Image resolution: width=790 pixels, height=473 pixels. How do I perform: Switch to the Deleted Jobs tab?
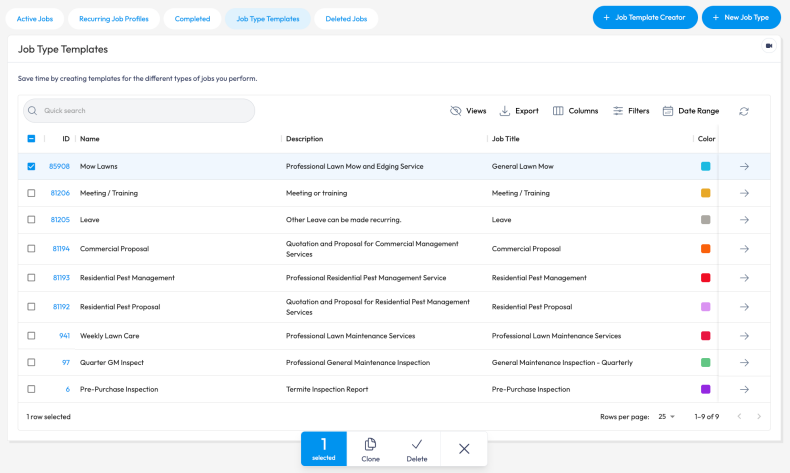(346, 19)
